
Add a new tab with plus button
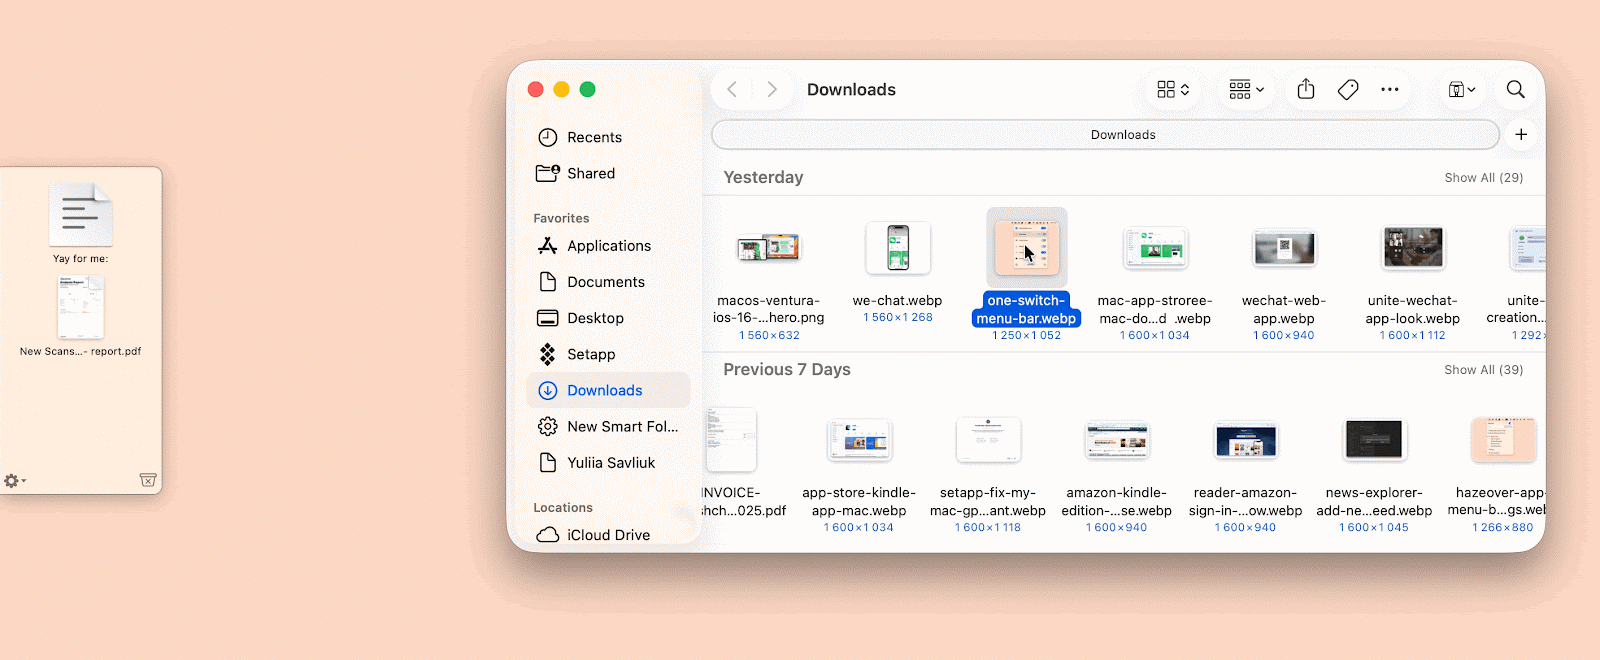point(1521,134)
